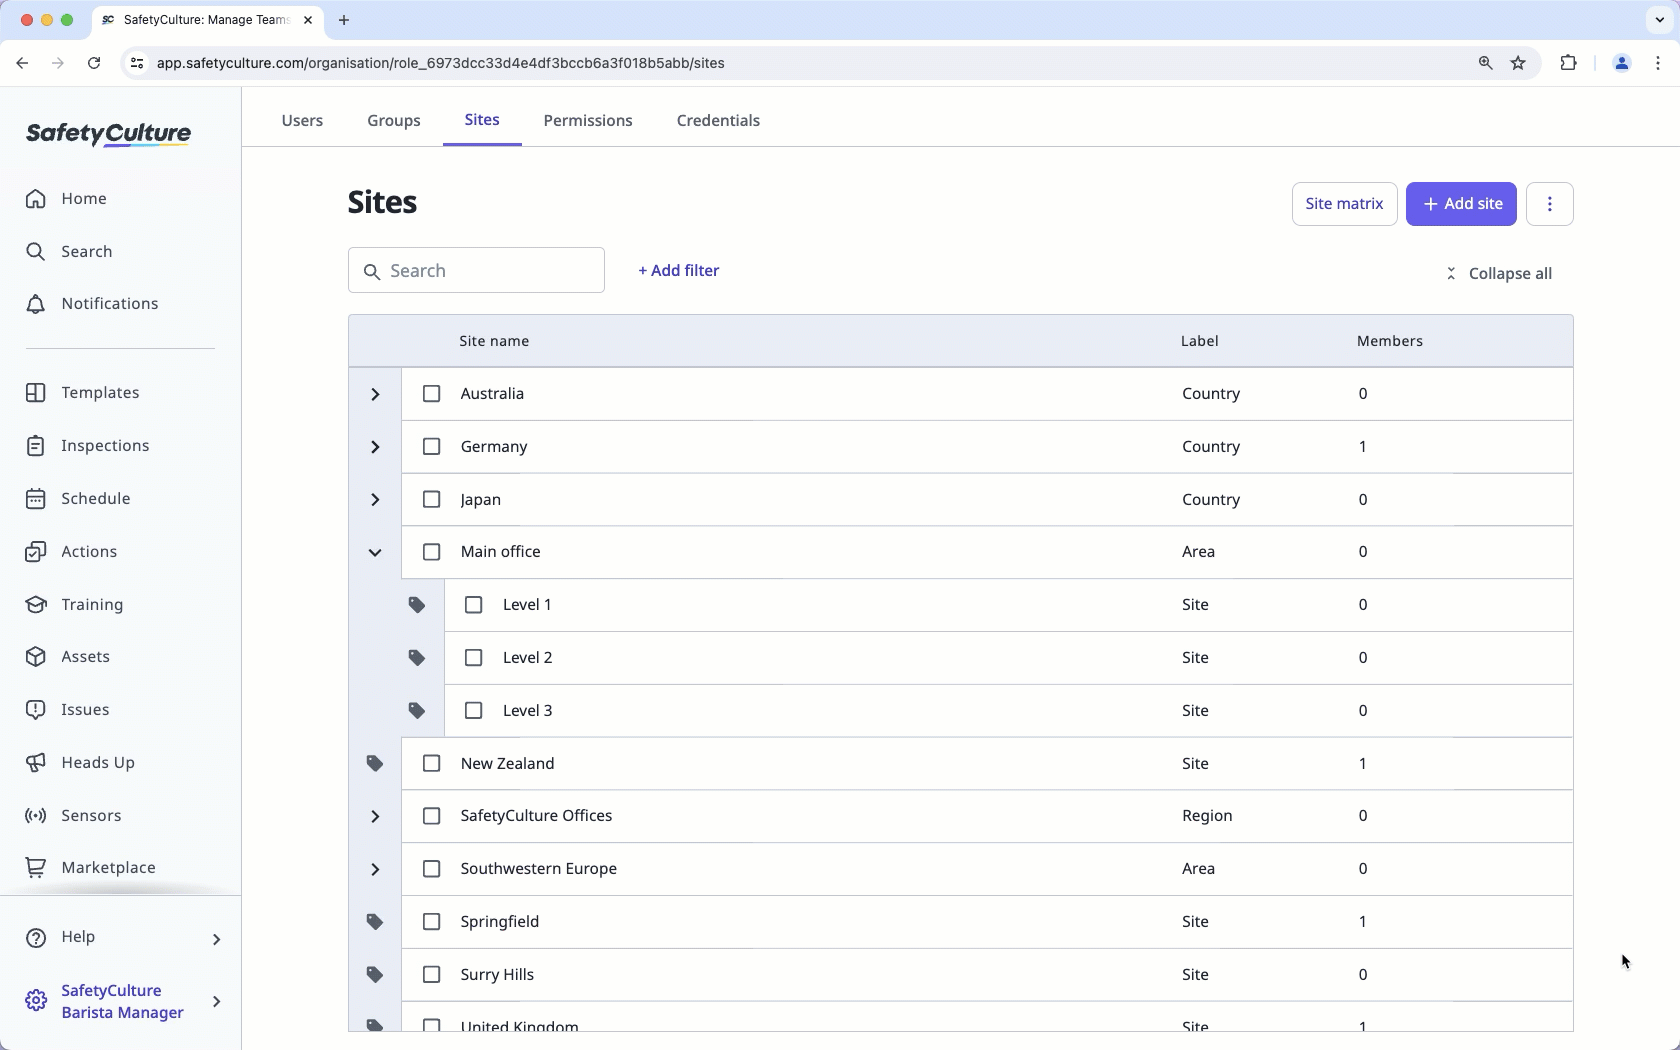Switch to the Permissions tab

588,120
